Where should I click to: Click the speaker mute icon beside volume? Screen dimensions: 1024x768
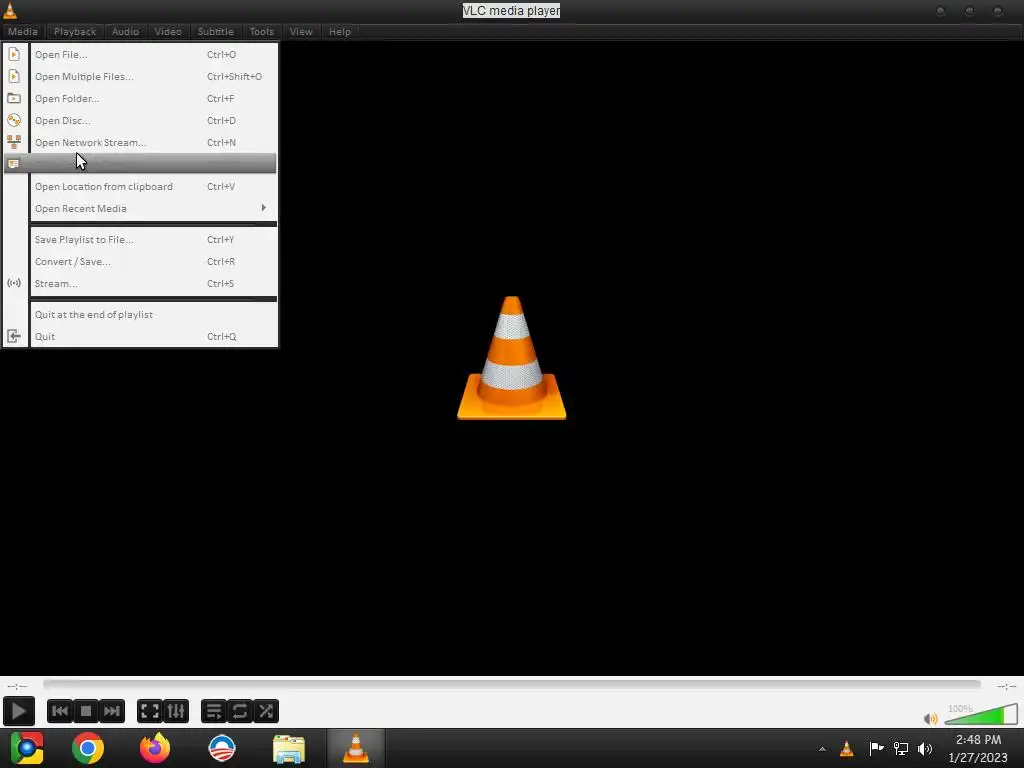pyautogui.click(x=931, y=718)
